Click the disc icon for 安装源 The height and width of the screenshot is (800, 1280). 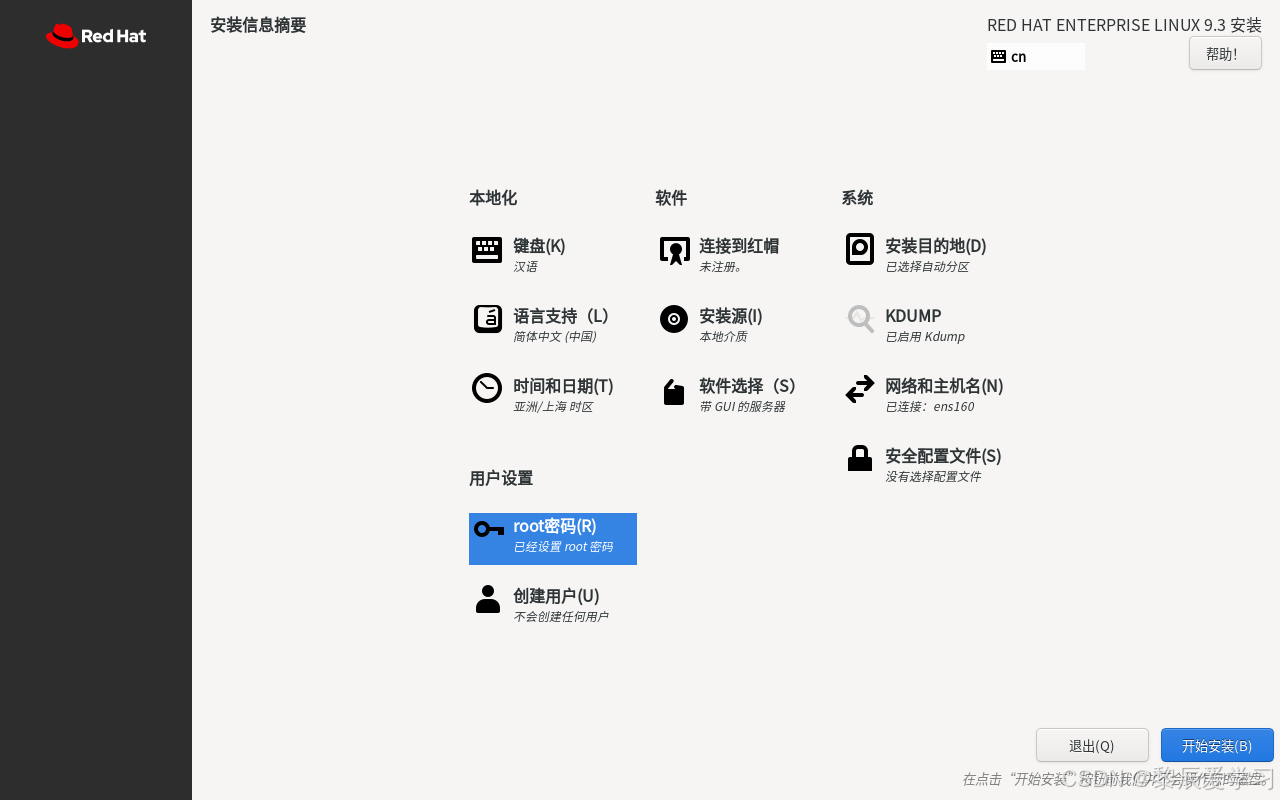pos(674,319)
